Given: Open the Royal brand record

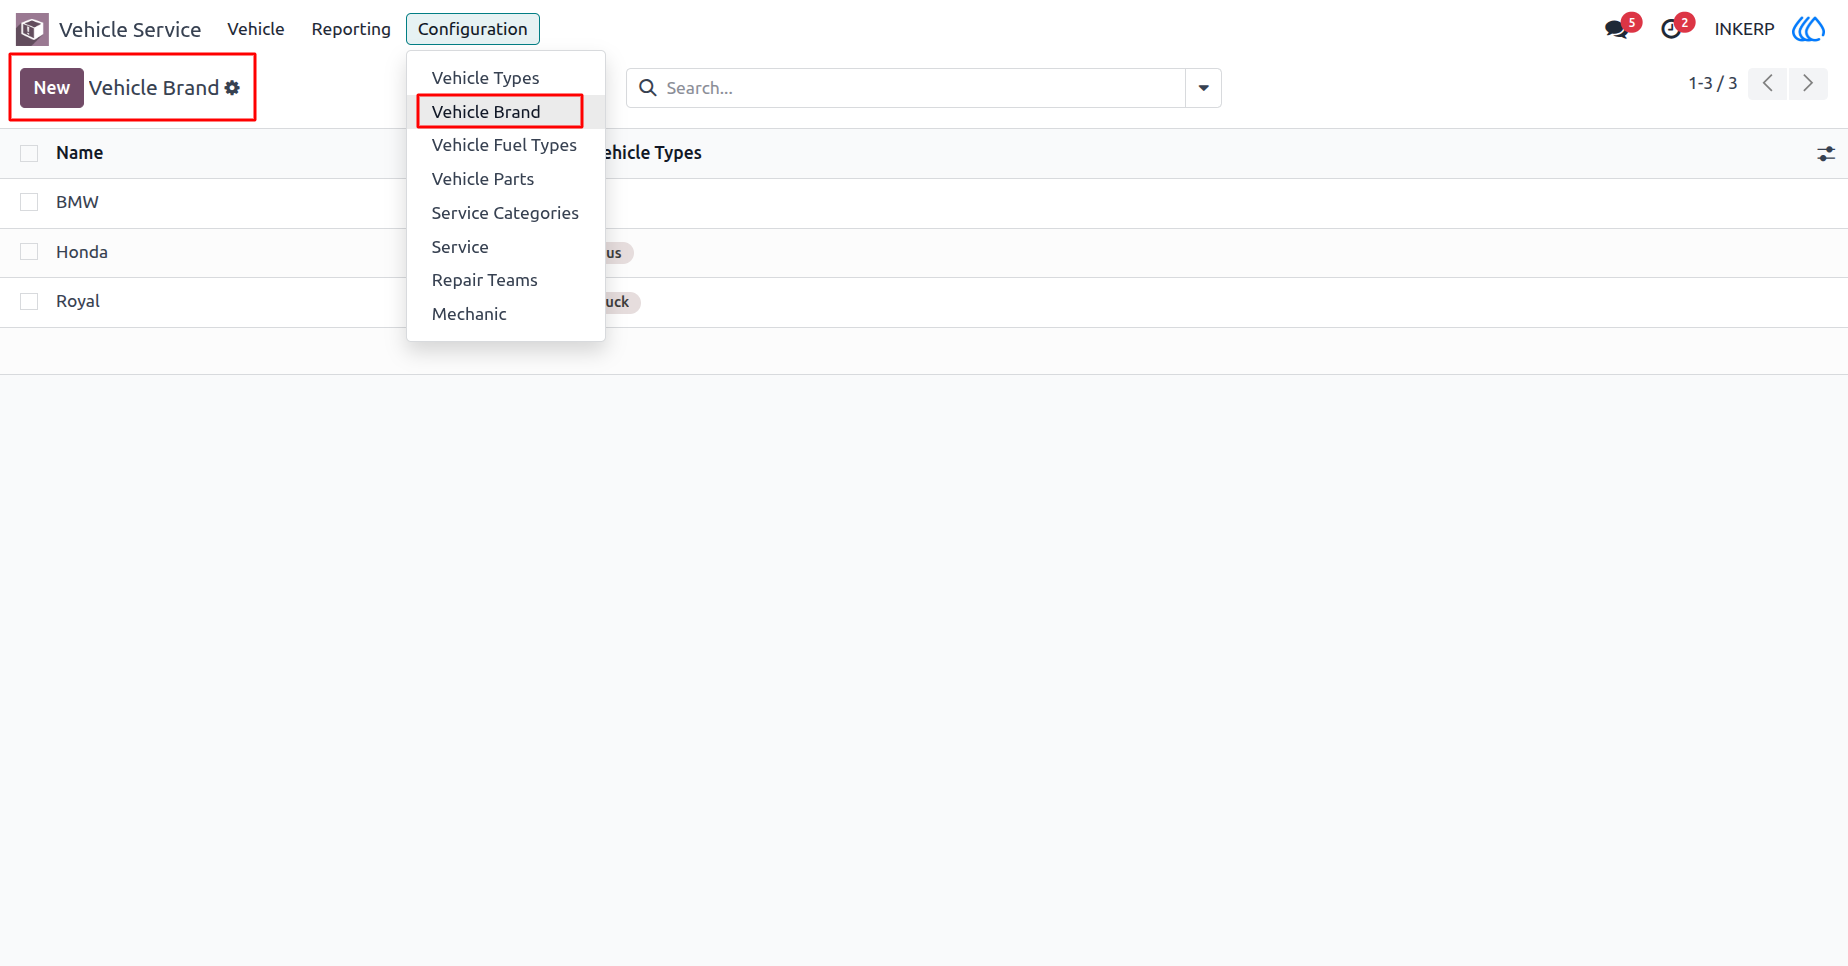Looking at the screenshot, I should tap(78, 301).
